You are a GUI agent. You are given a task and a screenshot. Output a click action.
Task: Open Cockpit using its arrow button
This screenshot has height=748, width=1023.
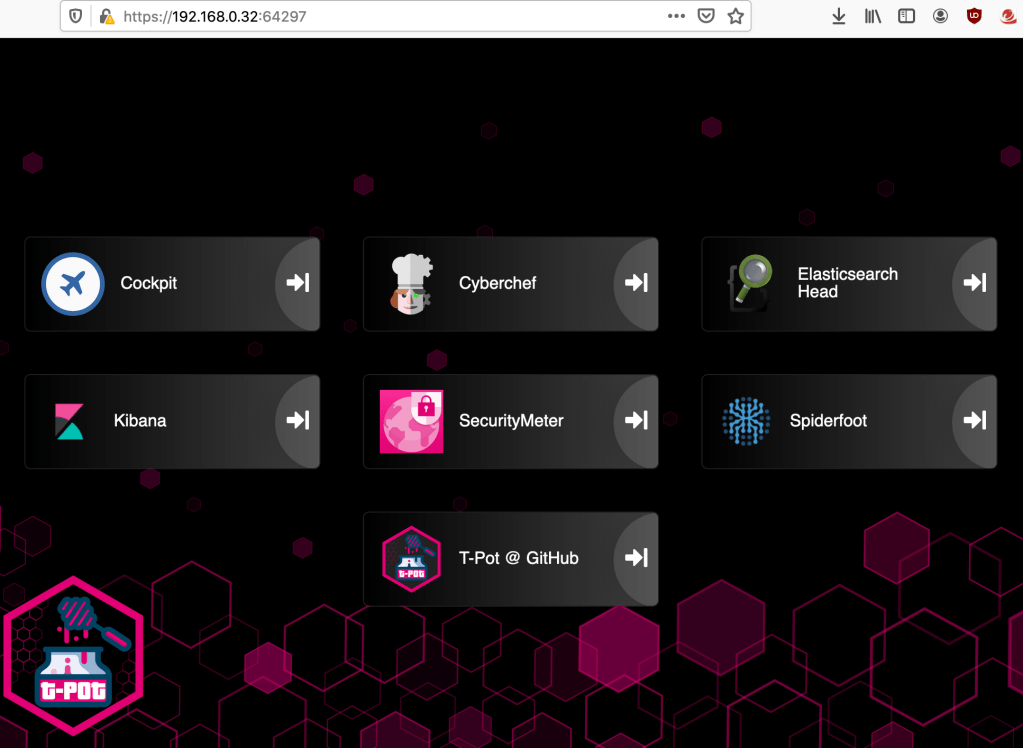pos(298,283)
